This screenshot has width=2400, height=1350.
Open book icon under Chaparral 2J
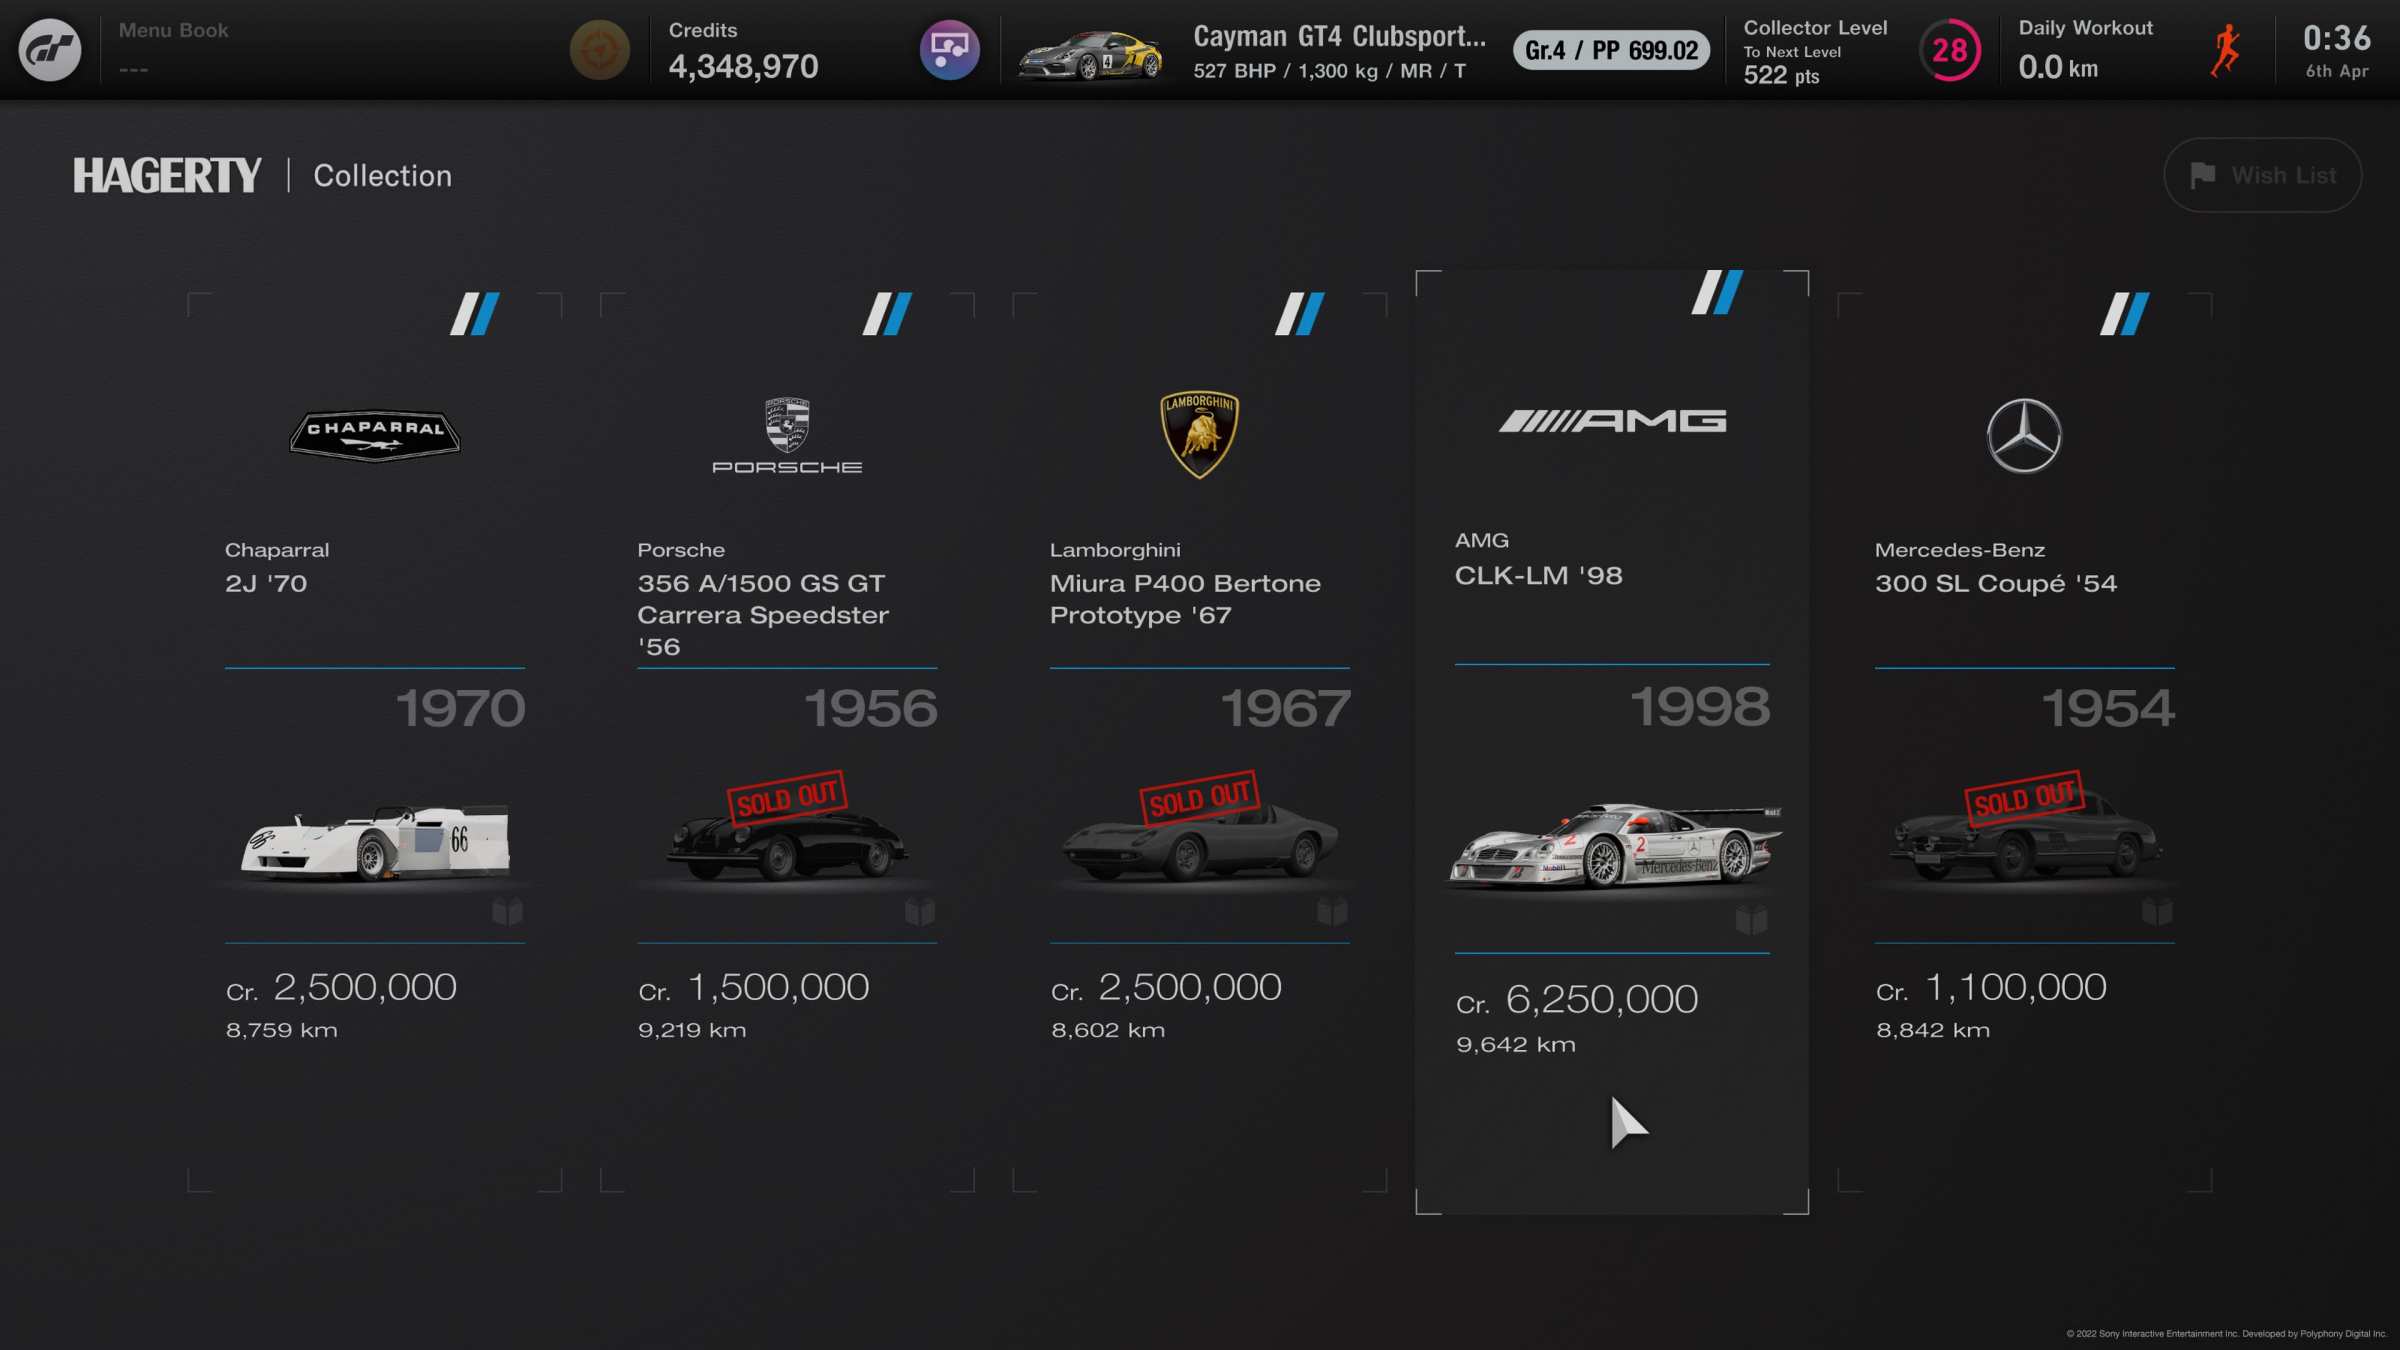[x=507, y=911]
